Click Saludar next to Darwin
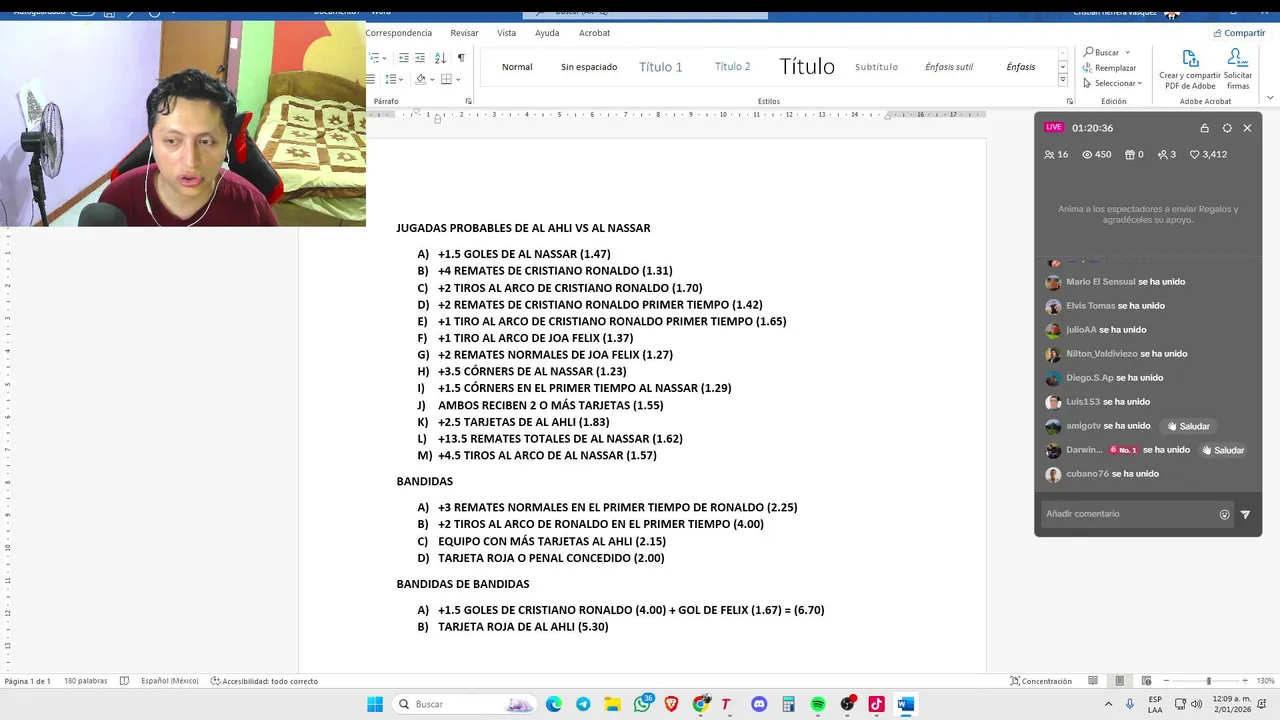The height and width of the screenshot is (720, 1280). 1223,450
